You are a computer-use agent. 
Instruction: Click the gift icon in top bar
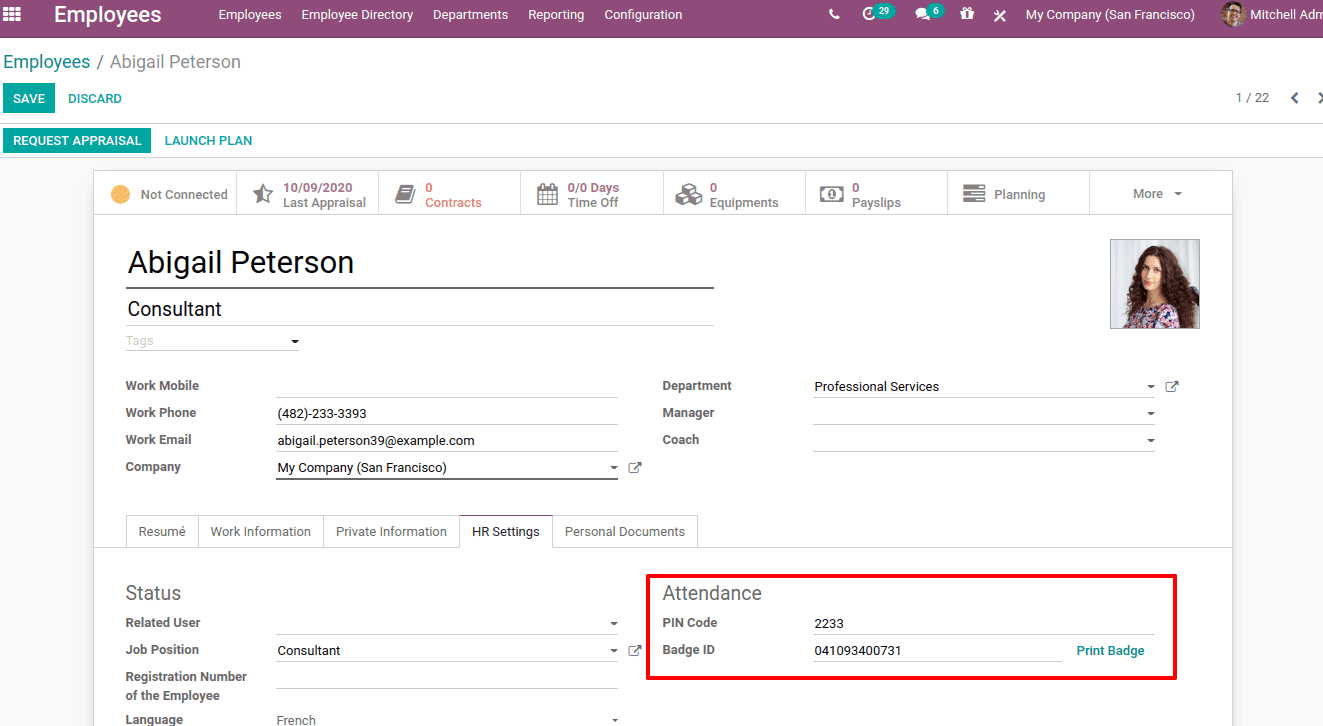pos(966,15)
